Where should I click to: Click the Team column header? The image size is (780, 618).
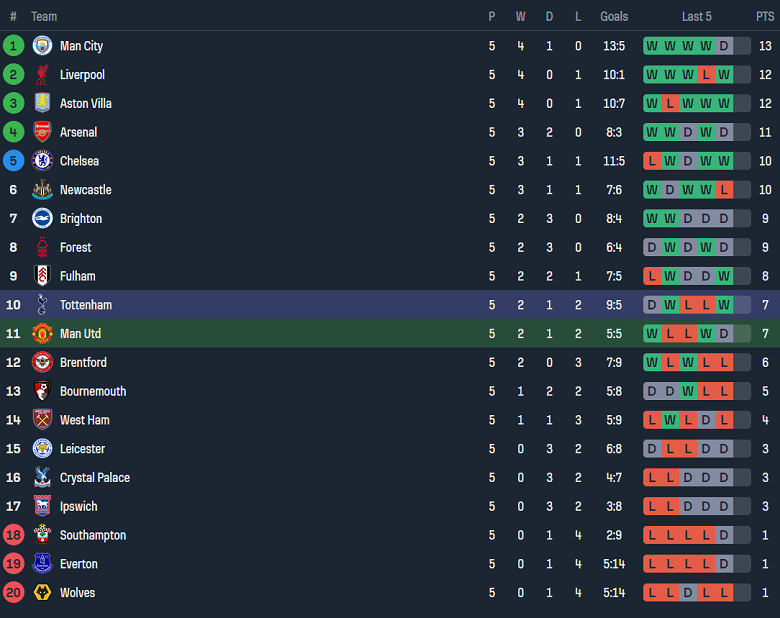coord(44,16)
